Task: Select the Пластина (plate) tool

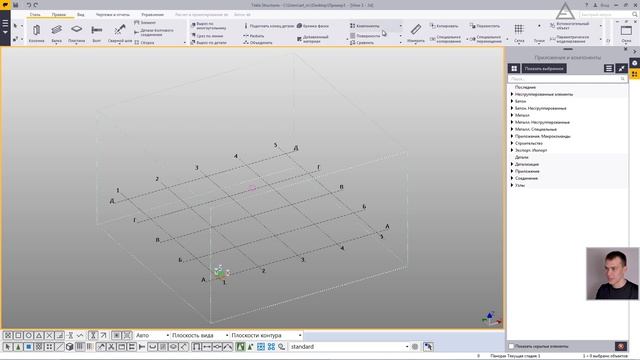Action: click(76, 33)
